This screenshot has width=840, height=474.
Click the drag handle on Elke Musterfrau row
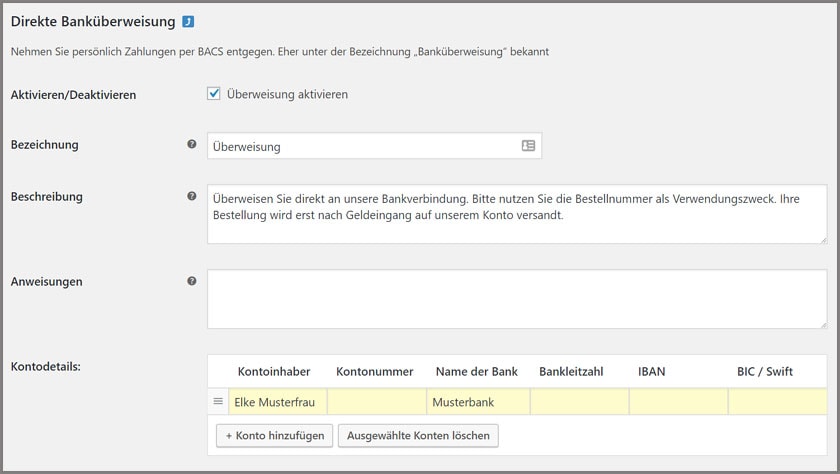[x=218, y=402]
